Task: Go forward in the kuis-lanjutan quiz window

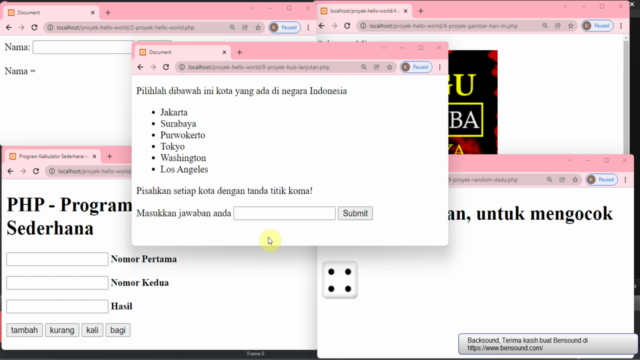Action: 153,67
